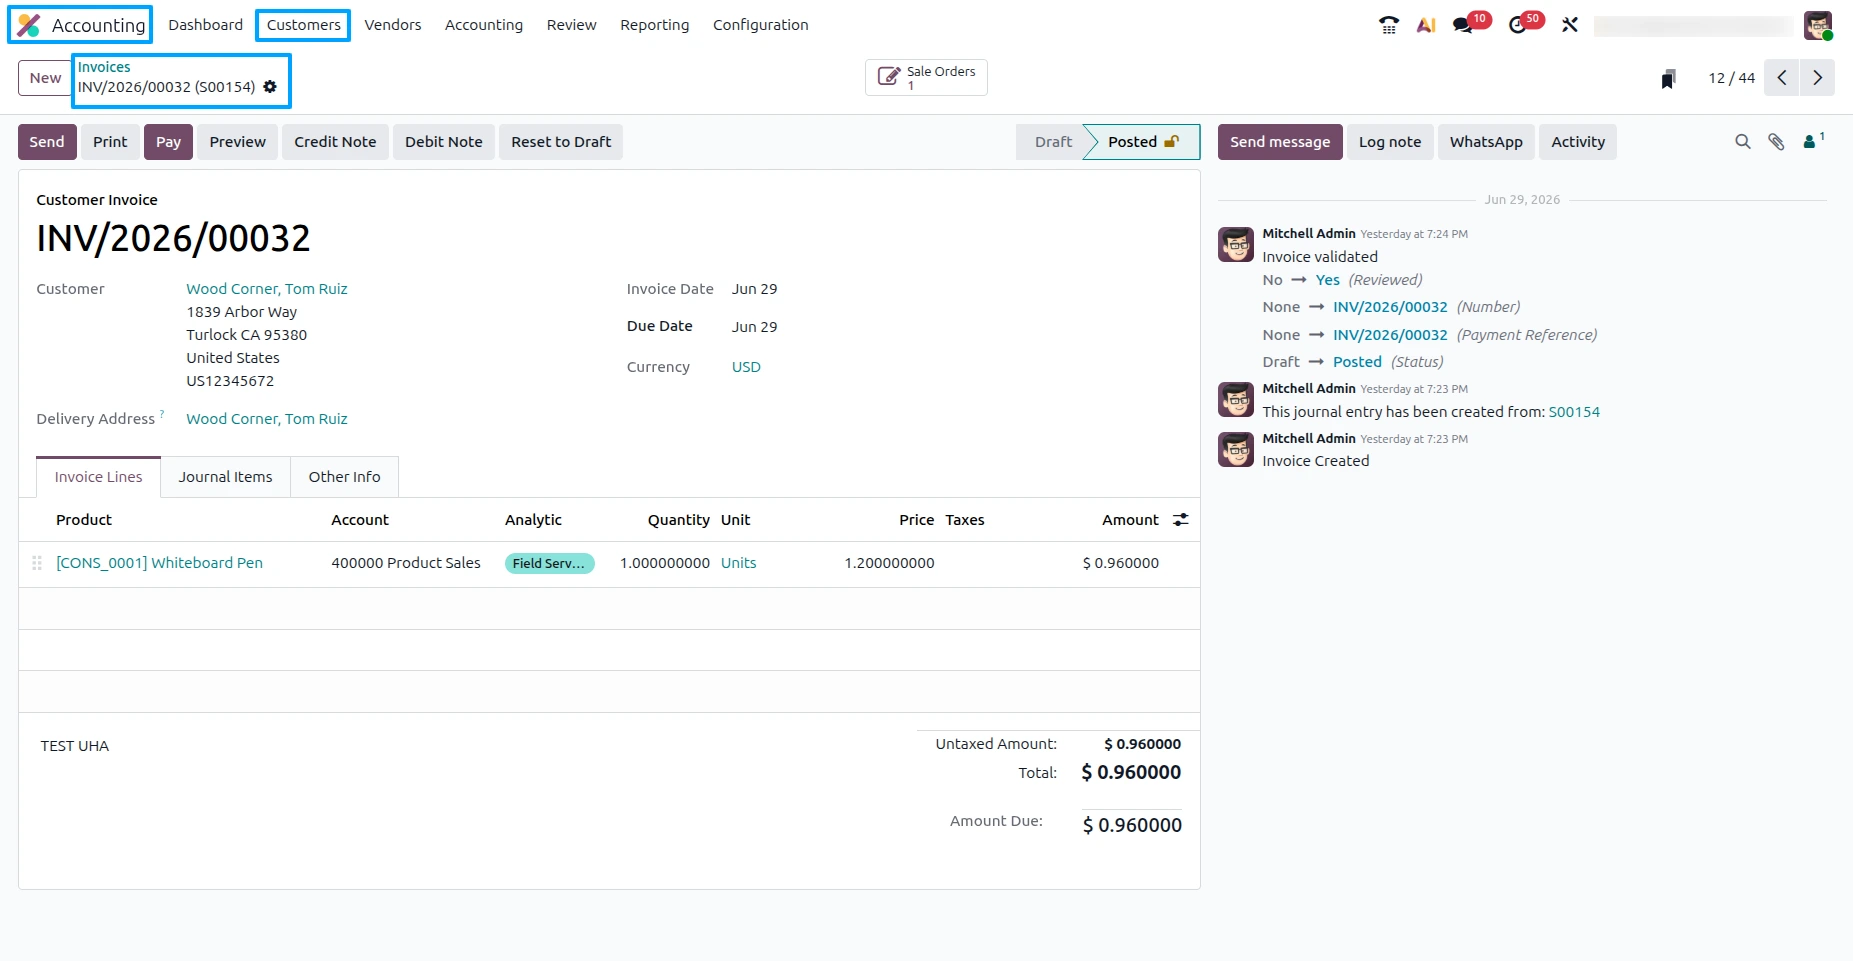The height and width of the screenshot is (961, 1853).
Task: Open the AI assistant icon
Action: [1426, 25]
